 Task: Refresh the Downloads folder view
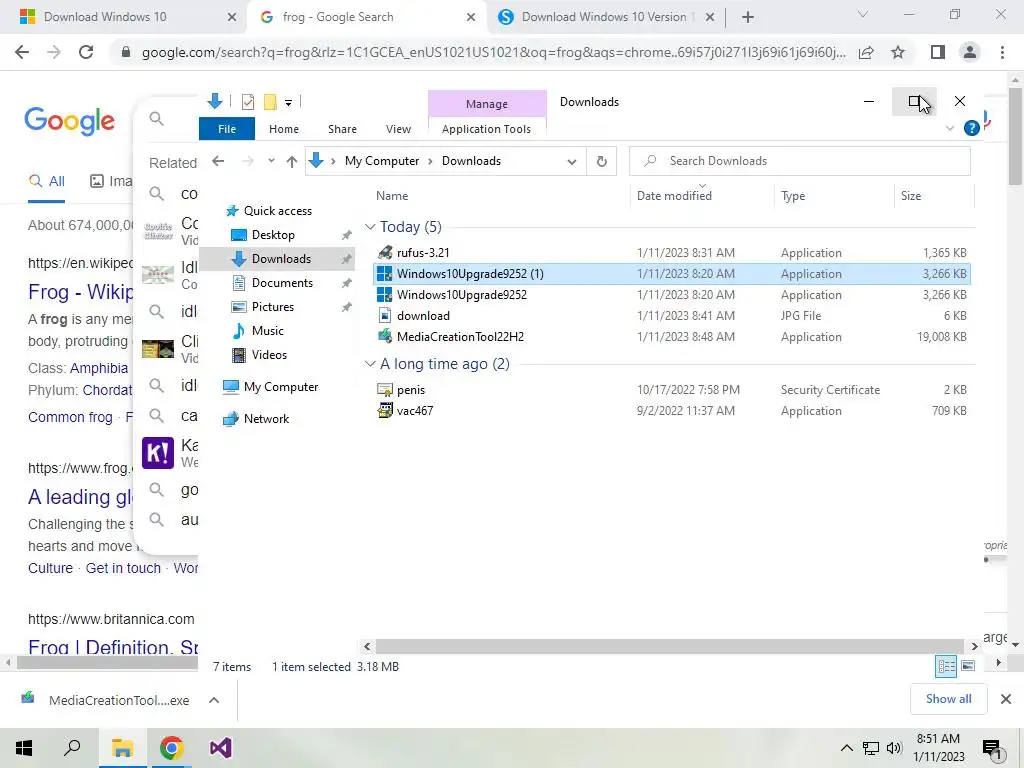point(601,161)
